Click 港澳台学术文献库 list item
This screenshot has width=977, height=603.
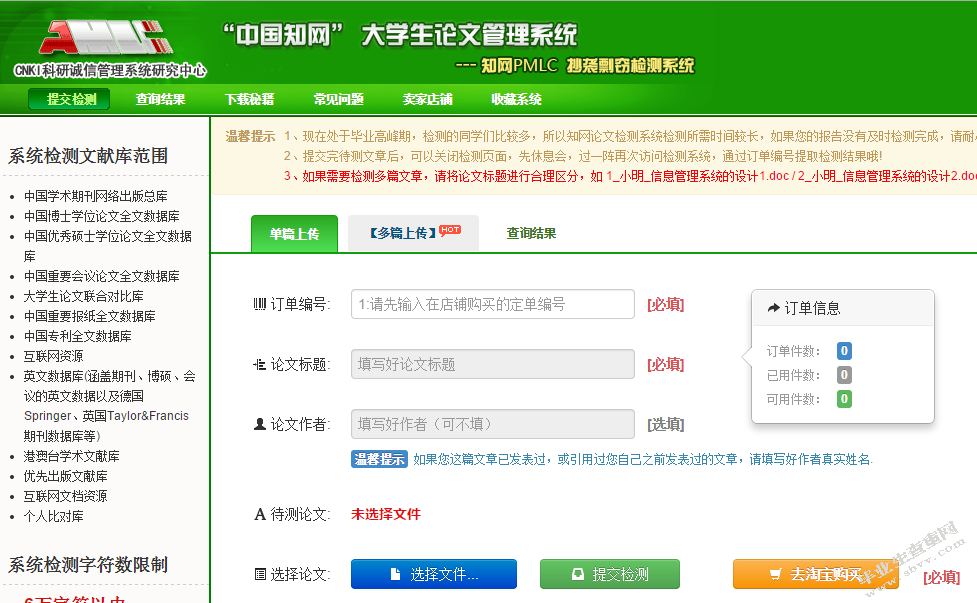(72, 456)
